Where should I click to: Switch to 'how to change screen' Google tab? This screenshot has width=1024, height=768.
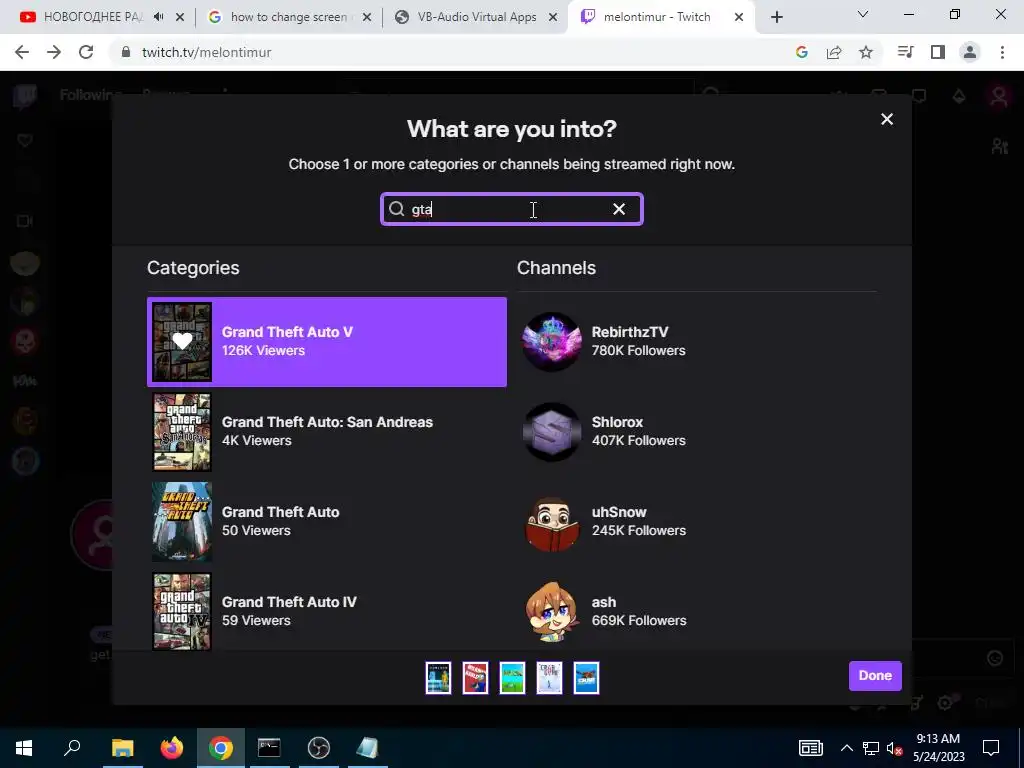point(287,17)
